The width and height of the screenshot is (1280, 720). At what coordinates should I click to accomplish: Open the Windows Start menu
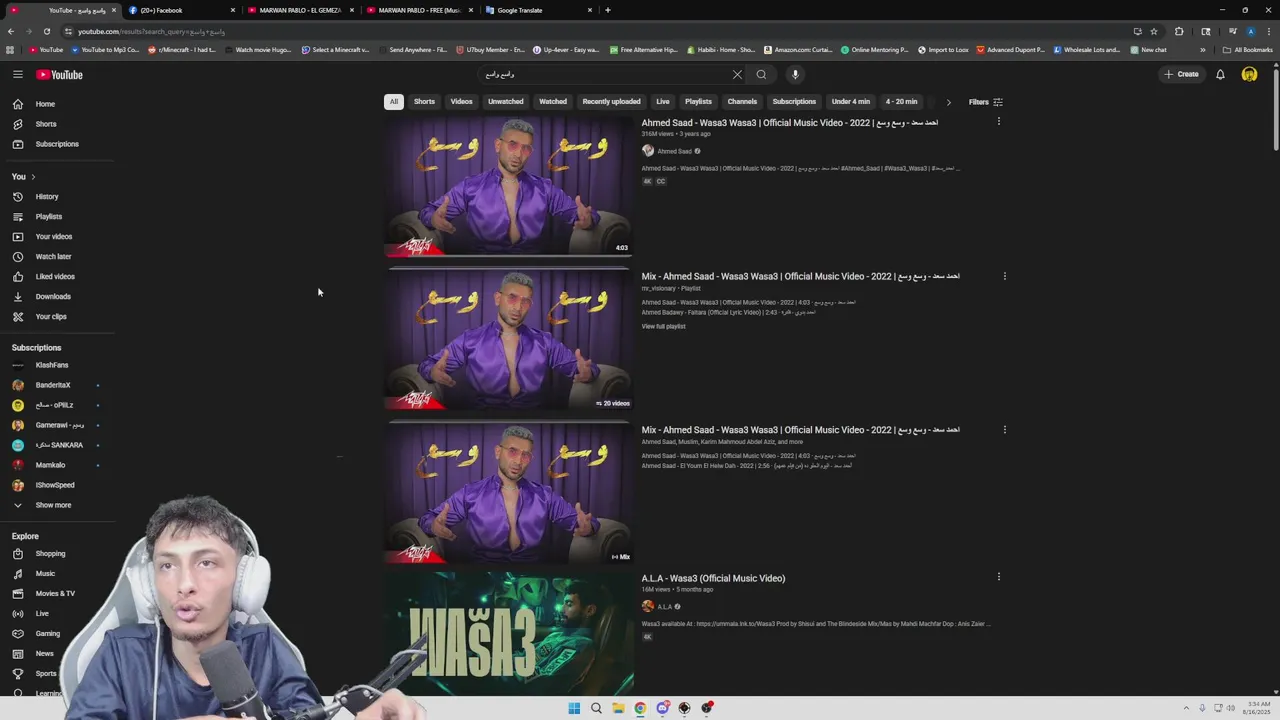coord(574,708)
